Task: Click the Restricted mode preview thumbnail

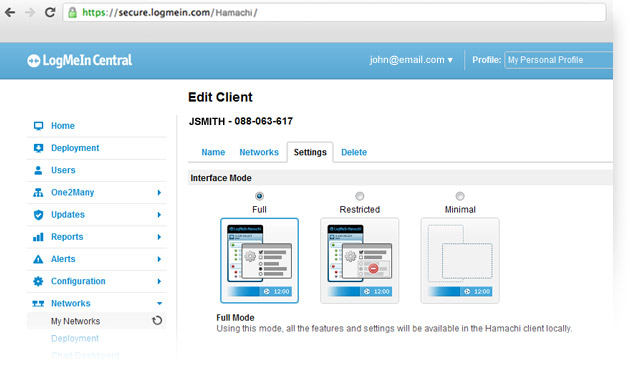Action: tap(360, 261)
